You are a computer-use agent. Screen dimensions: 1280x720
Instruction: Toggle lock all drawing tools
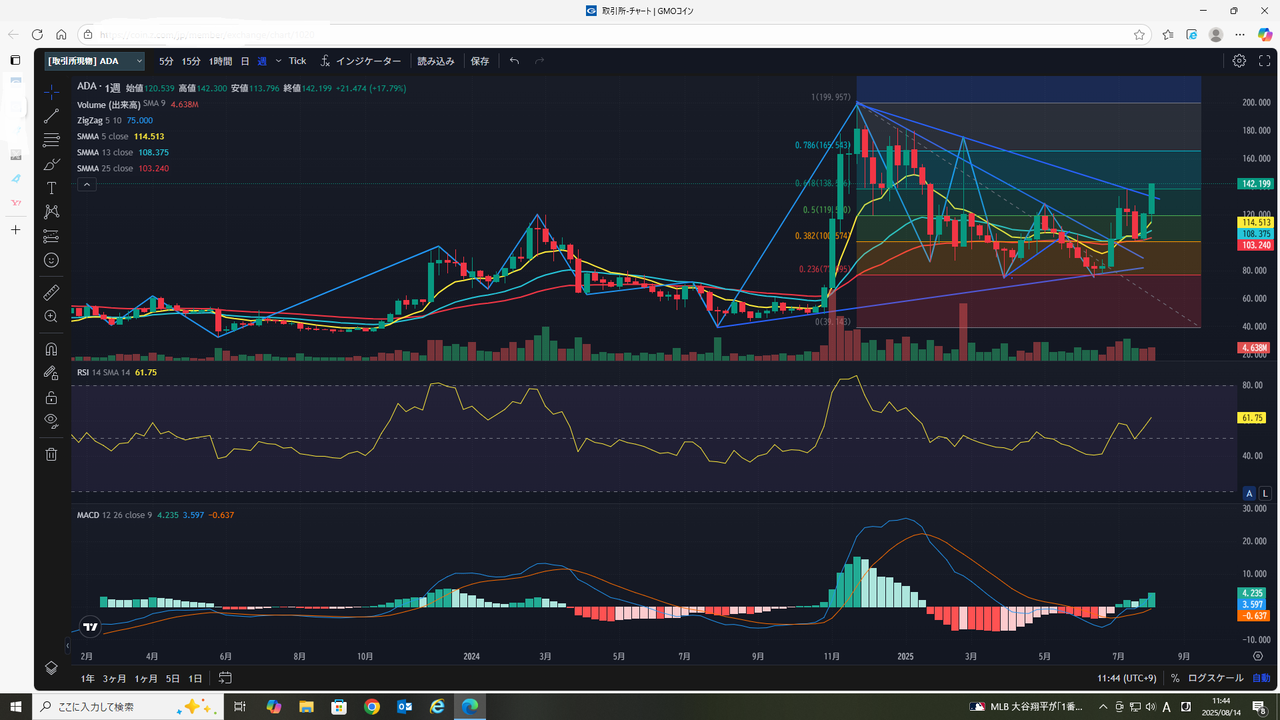click(52, 397)
